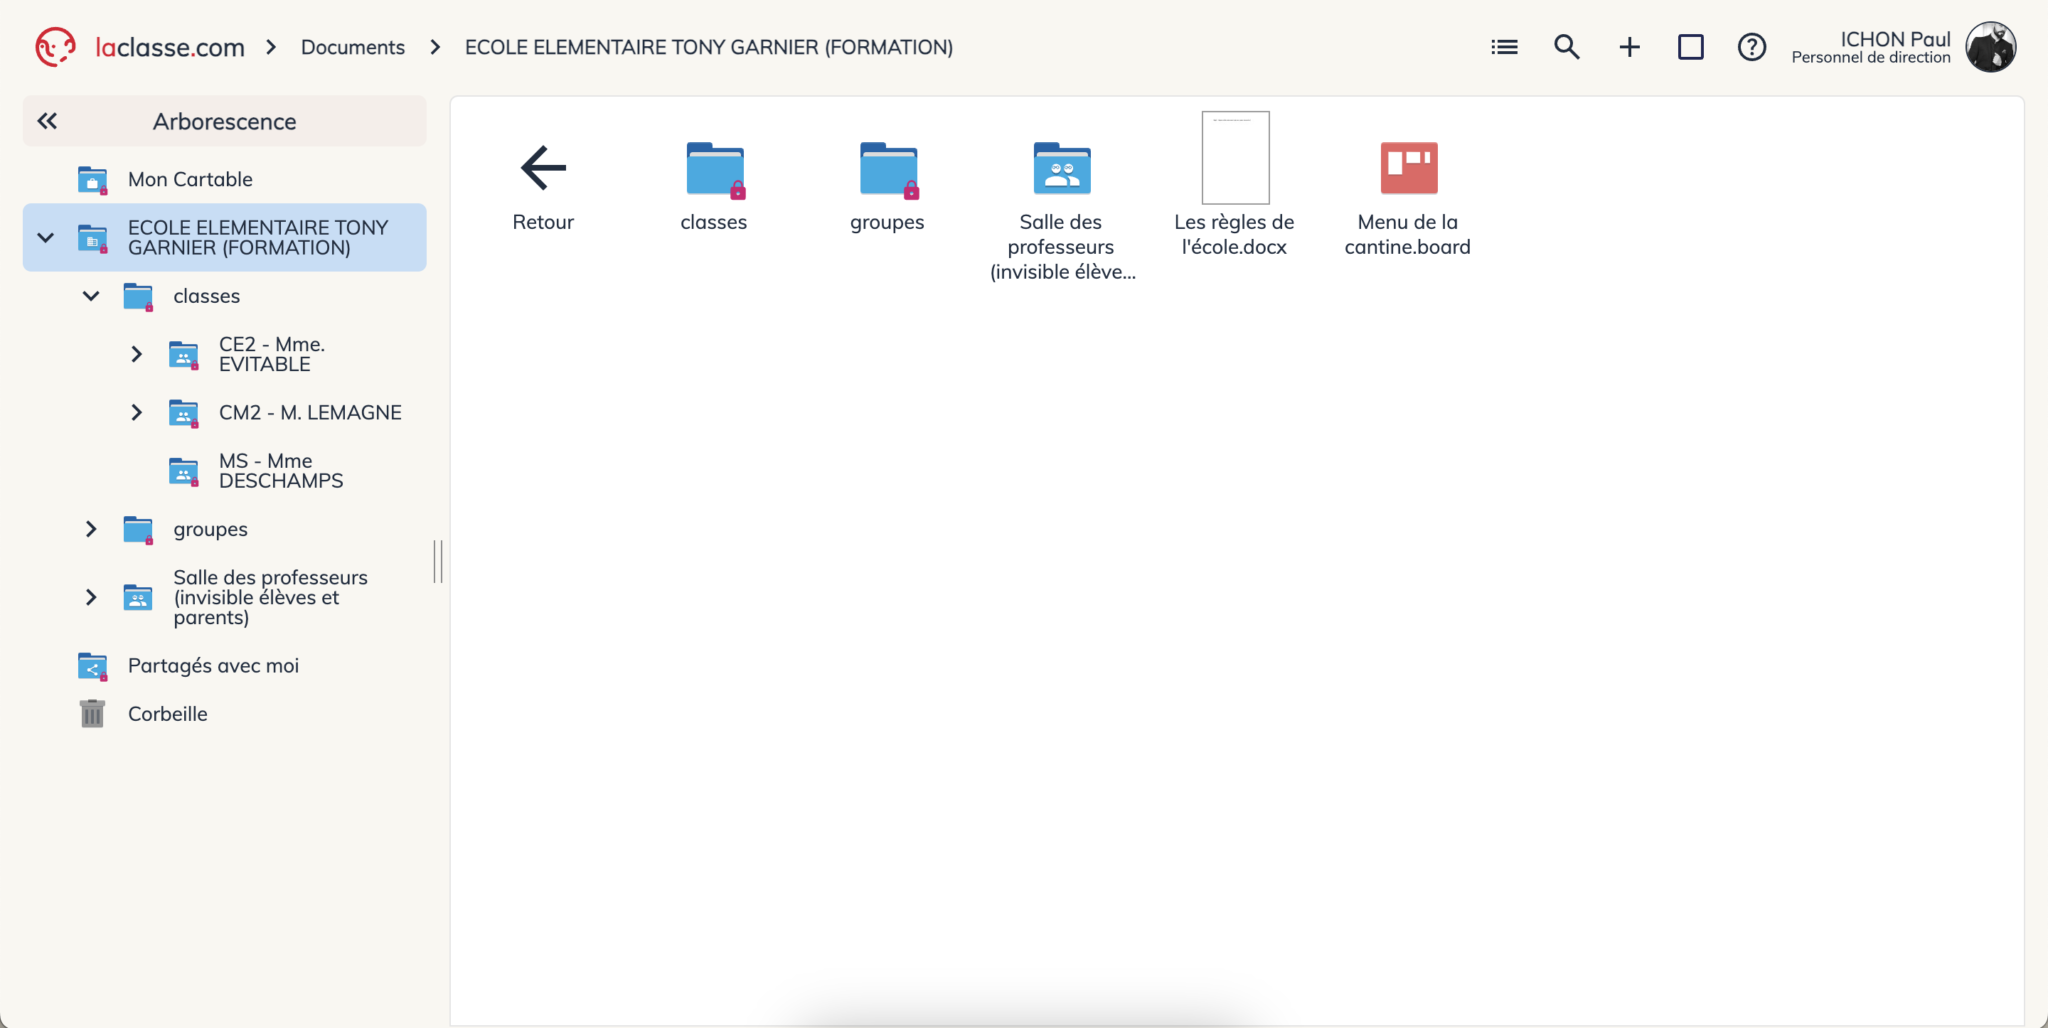
Task: Collapse ECOLE ELEMENTAIRE TONY GARNIER tree node
Action: click(46, 238)
